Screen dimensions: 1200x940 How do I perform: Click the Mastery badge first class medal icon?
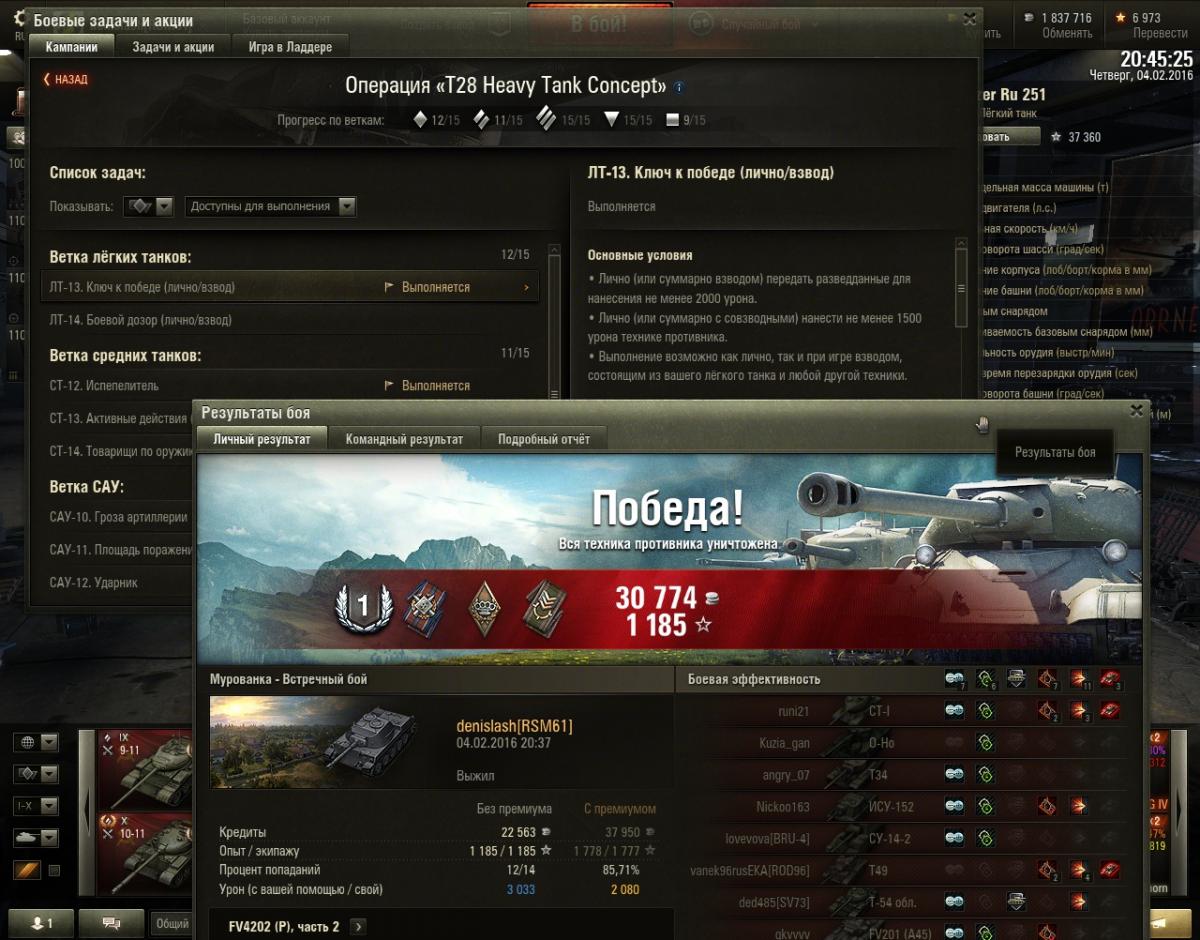point(363,608)
